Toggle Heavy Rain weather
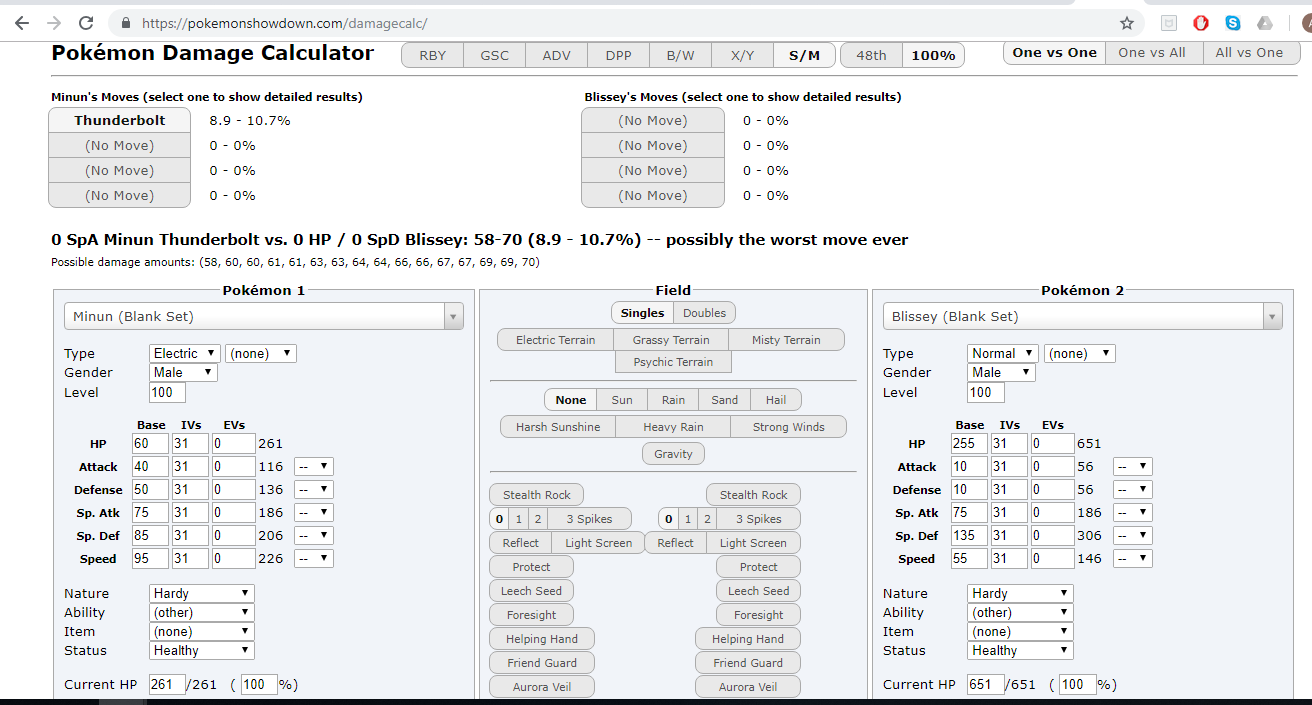Image resolution: width=1312 pixels, height=705 pixels. pos(673,427)
